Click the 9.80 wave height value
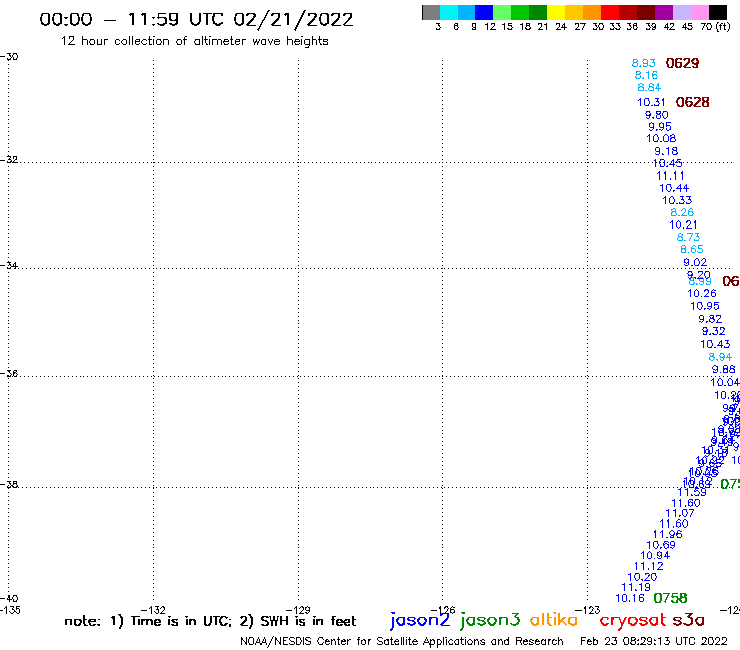Image resolution: width=740 pixels, height=650 pixels. 656,115
